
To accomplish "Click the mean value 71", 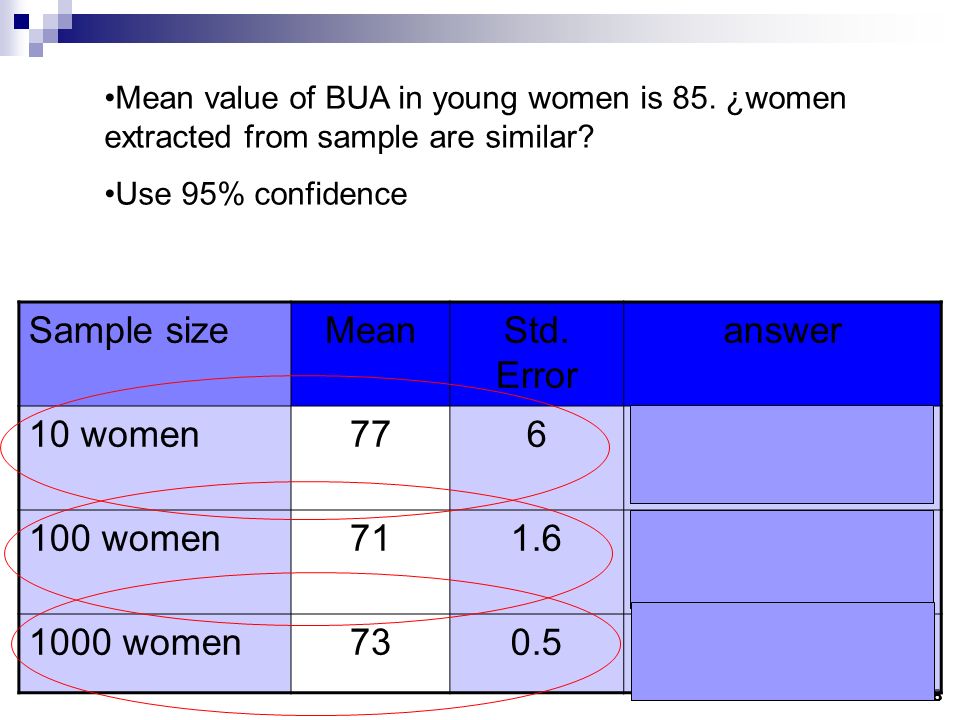I will [370, 539].
